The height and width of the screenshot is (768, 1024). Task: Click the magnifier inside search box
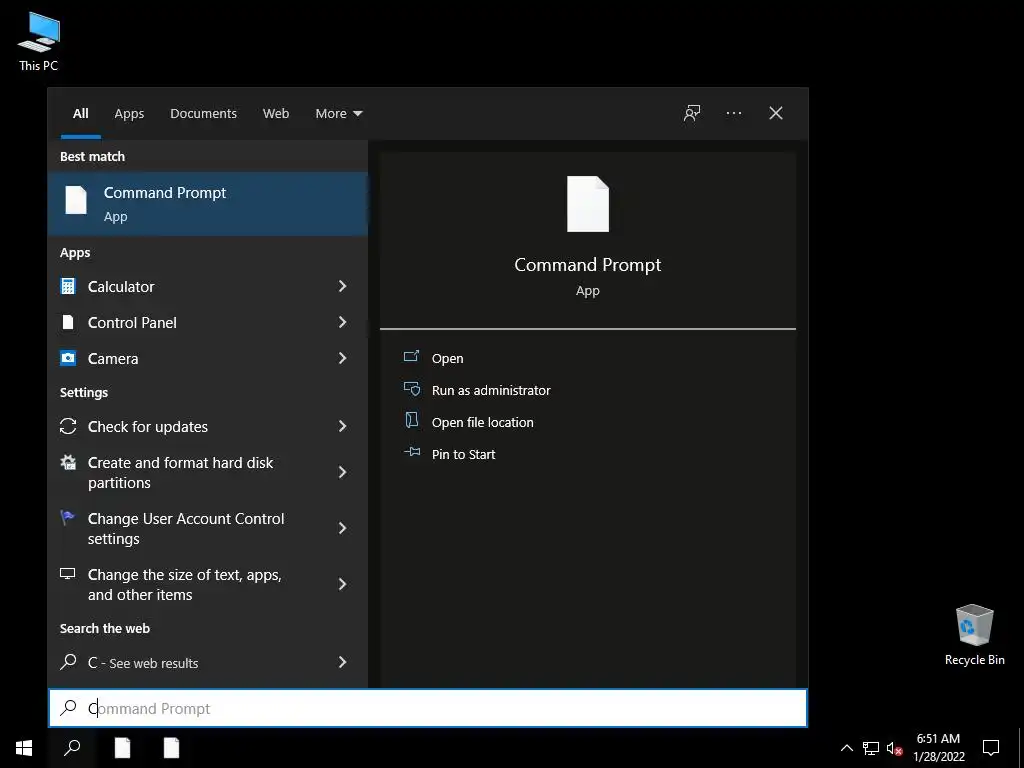pos(68,708)
